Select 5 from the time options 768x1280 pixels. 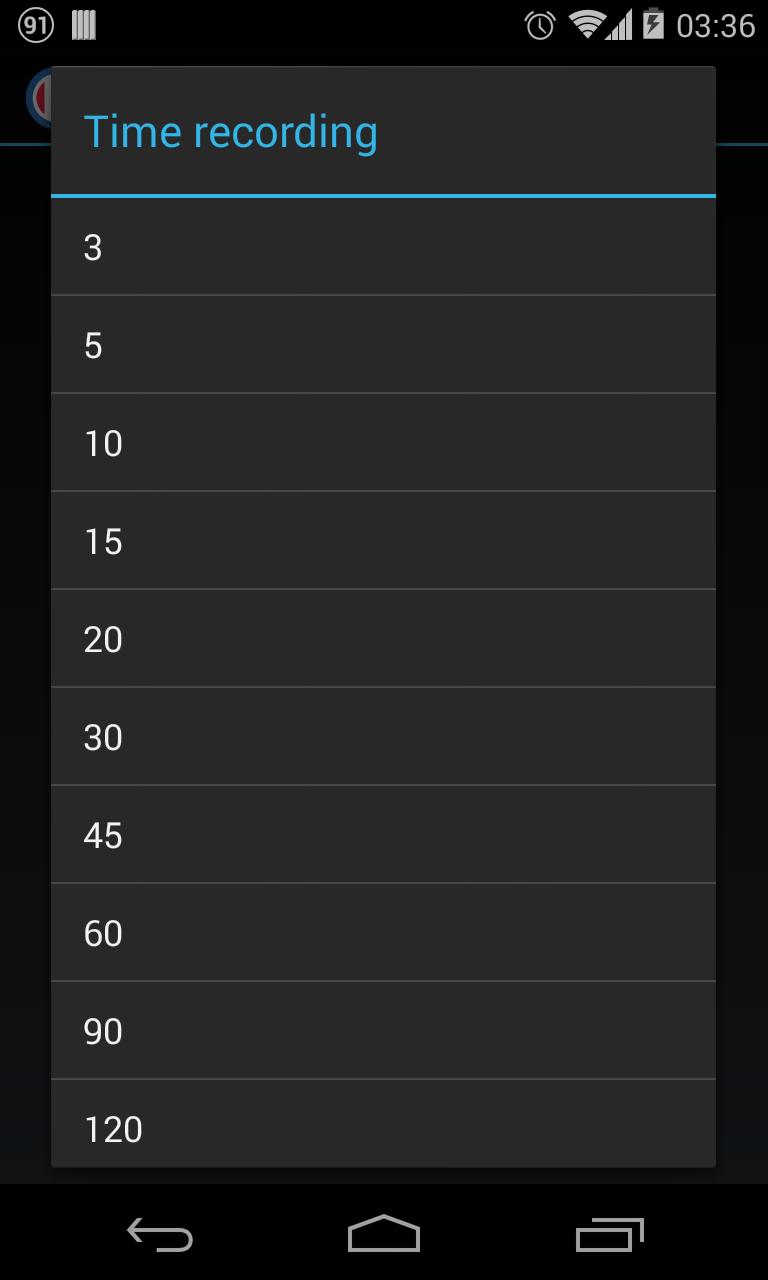tap(383, 345)
